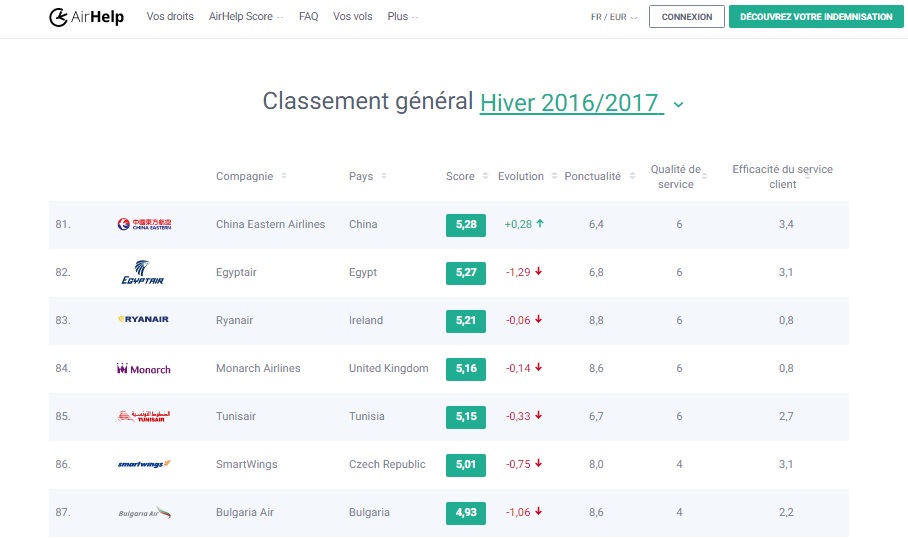Click score badge 5,27
This screenshot has width=908, height=539.
tap(466, 273)
